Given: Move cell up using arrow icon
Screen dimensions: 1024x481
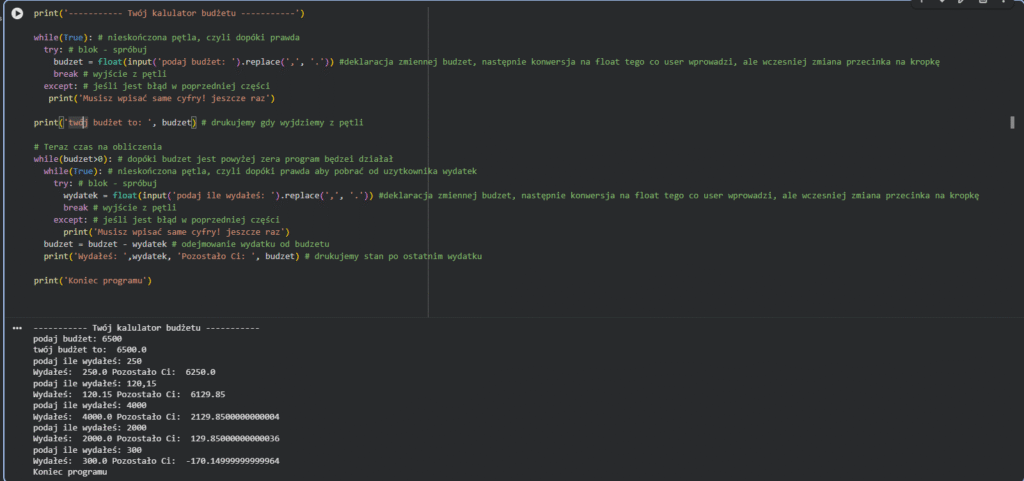Looking at the screenshot, I should pyautogui.click(x=922, y=3).
